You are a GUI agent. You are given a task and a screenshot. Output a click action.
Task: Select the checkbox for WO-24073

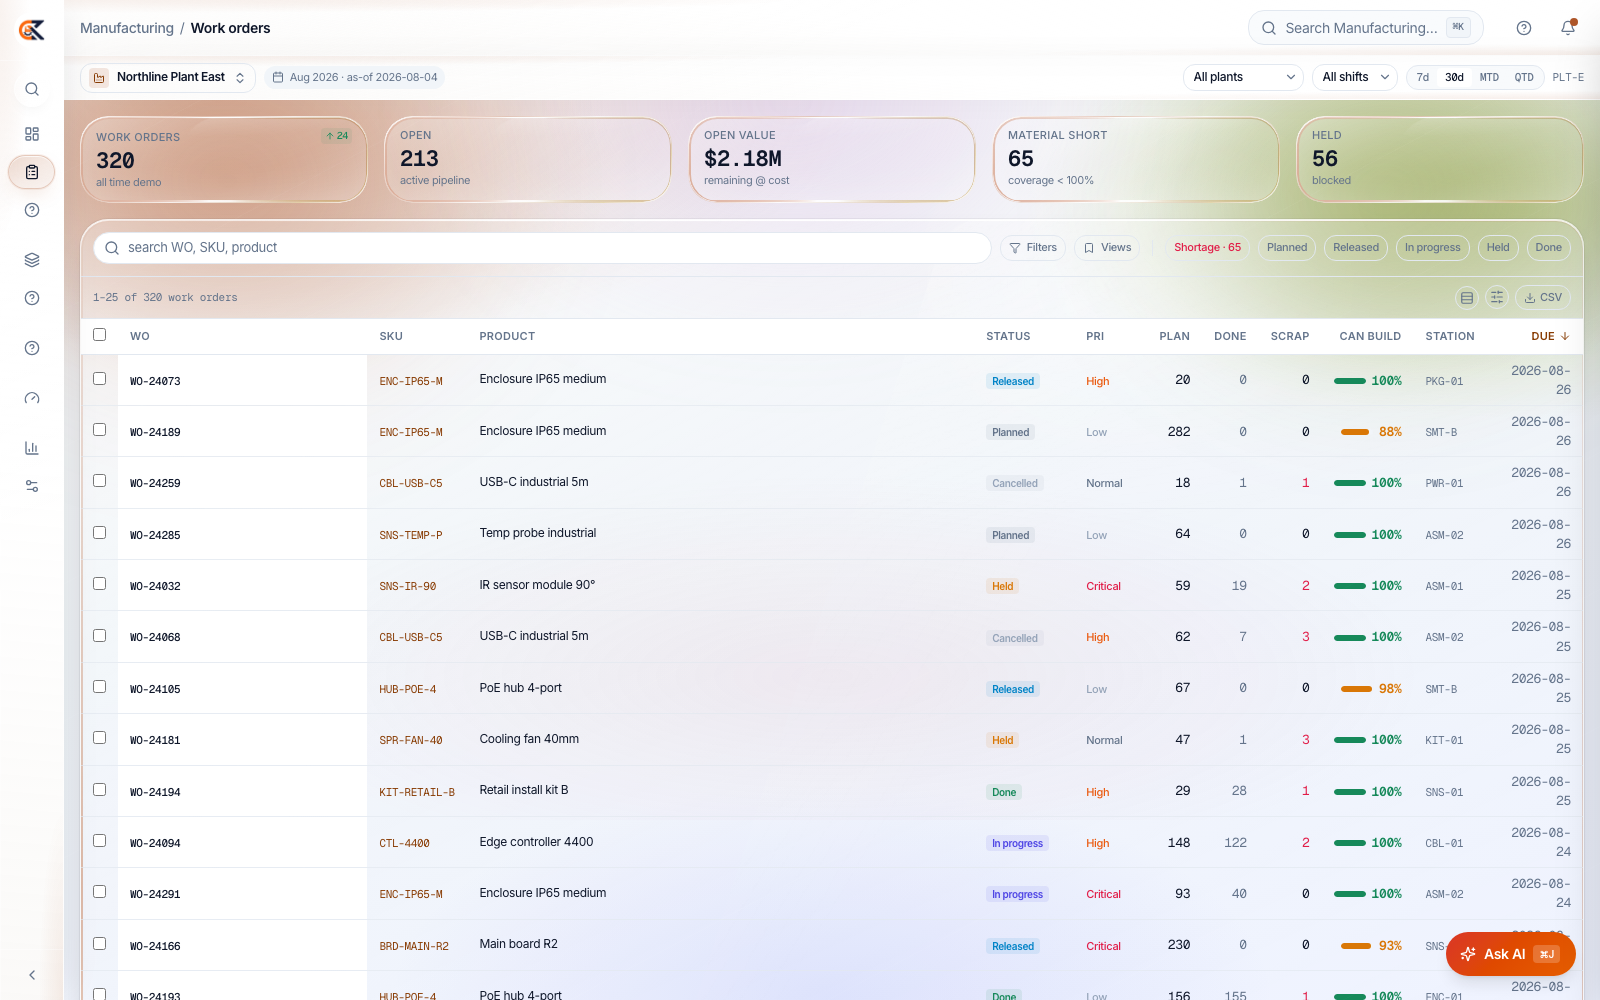[99, 379]
